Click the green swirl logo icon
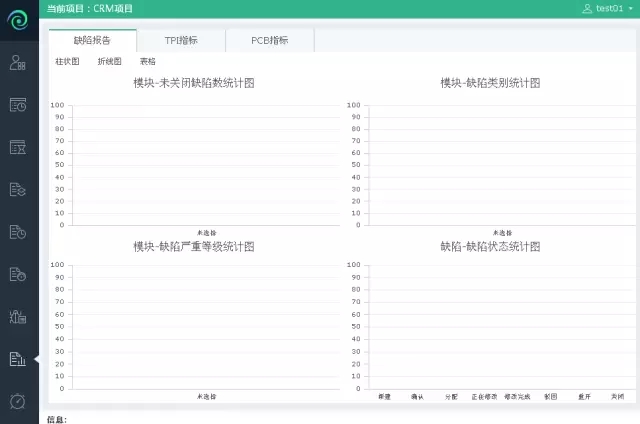This screenshot has width=640, height=424. [x=18, y=19]
